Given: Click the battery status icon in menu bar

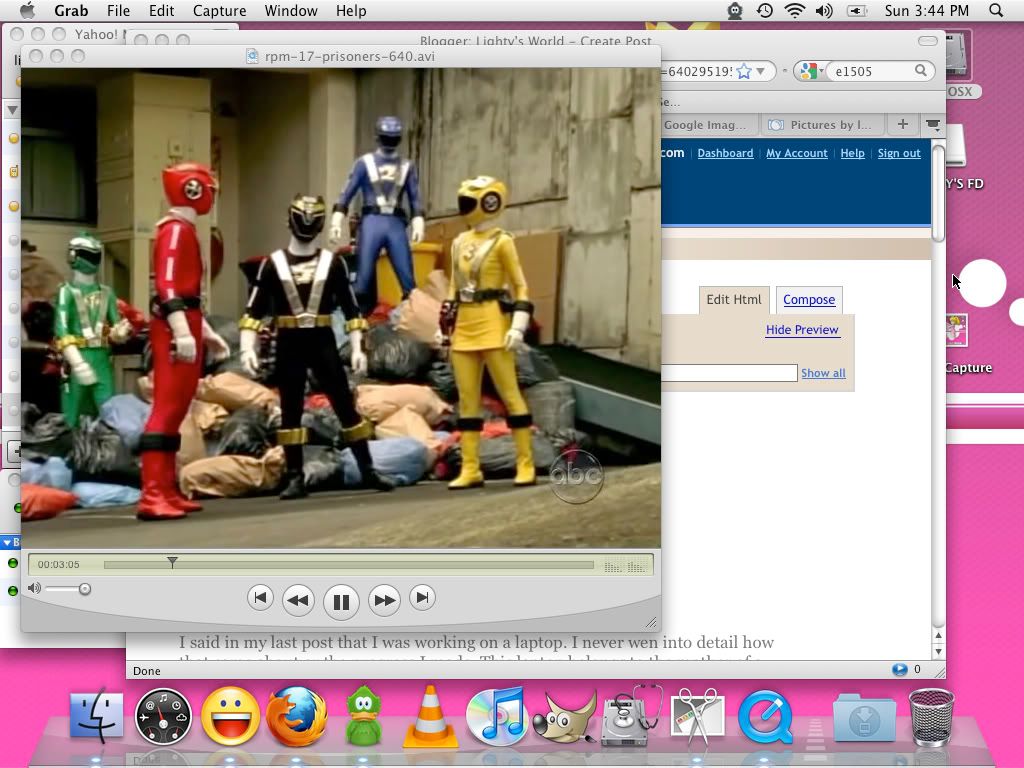Looking at the screenshot, I should [x=856, y=10].
